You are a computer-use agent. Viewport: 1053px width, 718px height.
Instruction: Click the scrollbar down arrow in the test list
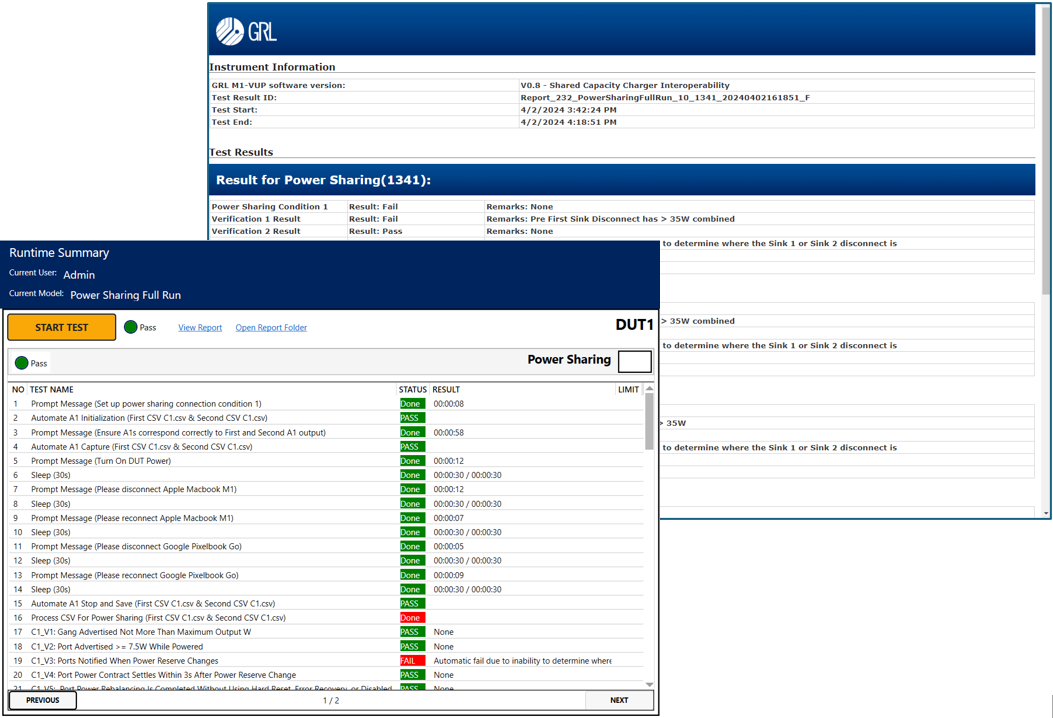[x=651, y=683]
